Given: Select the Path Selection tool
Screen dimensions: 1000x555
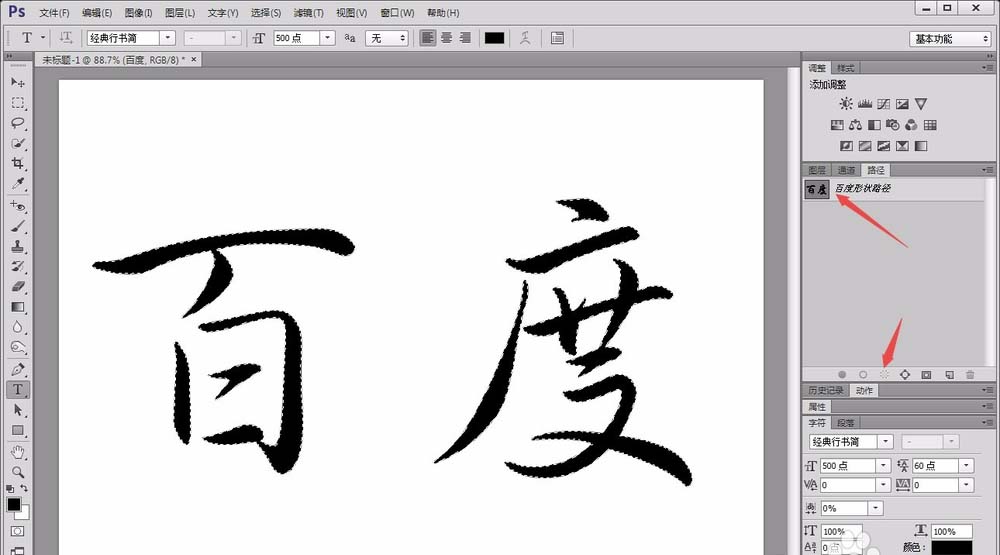Looking at the screenshot, I should [x=18, y=410].
